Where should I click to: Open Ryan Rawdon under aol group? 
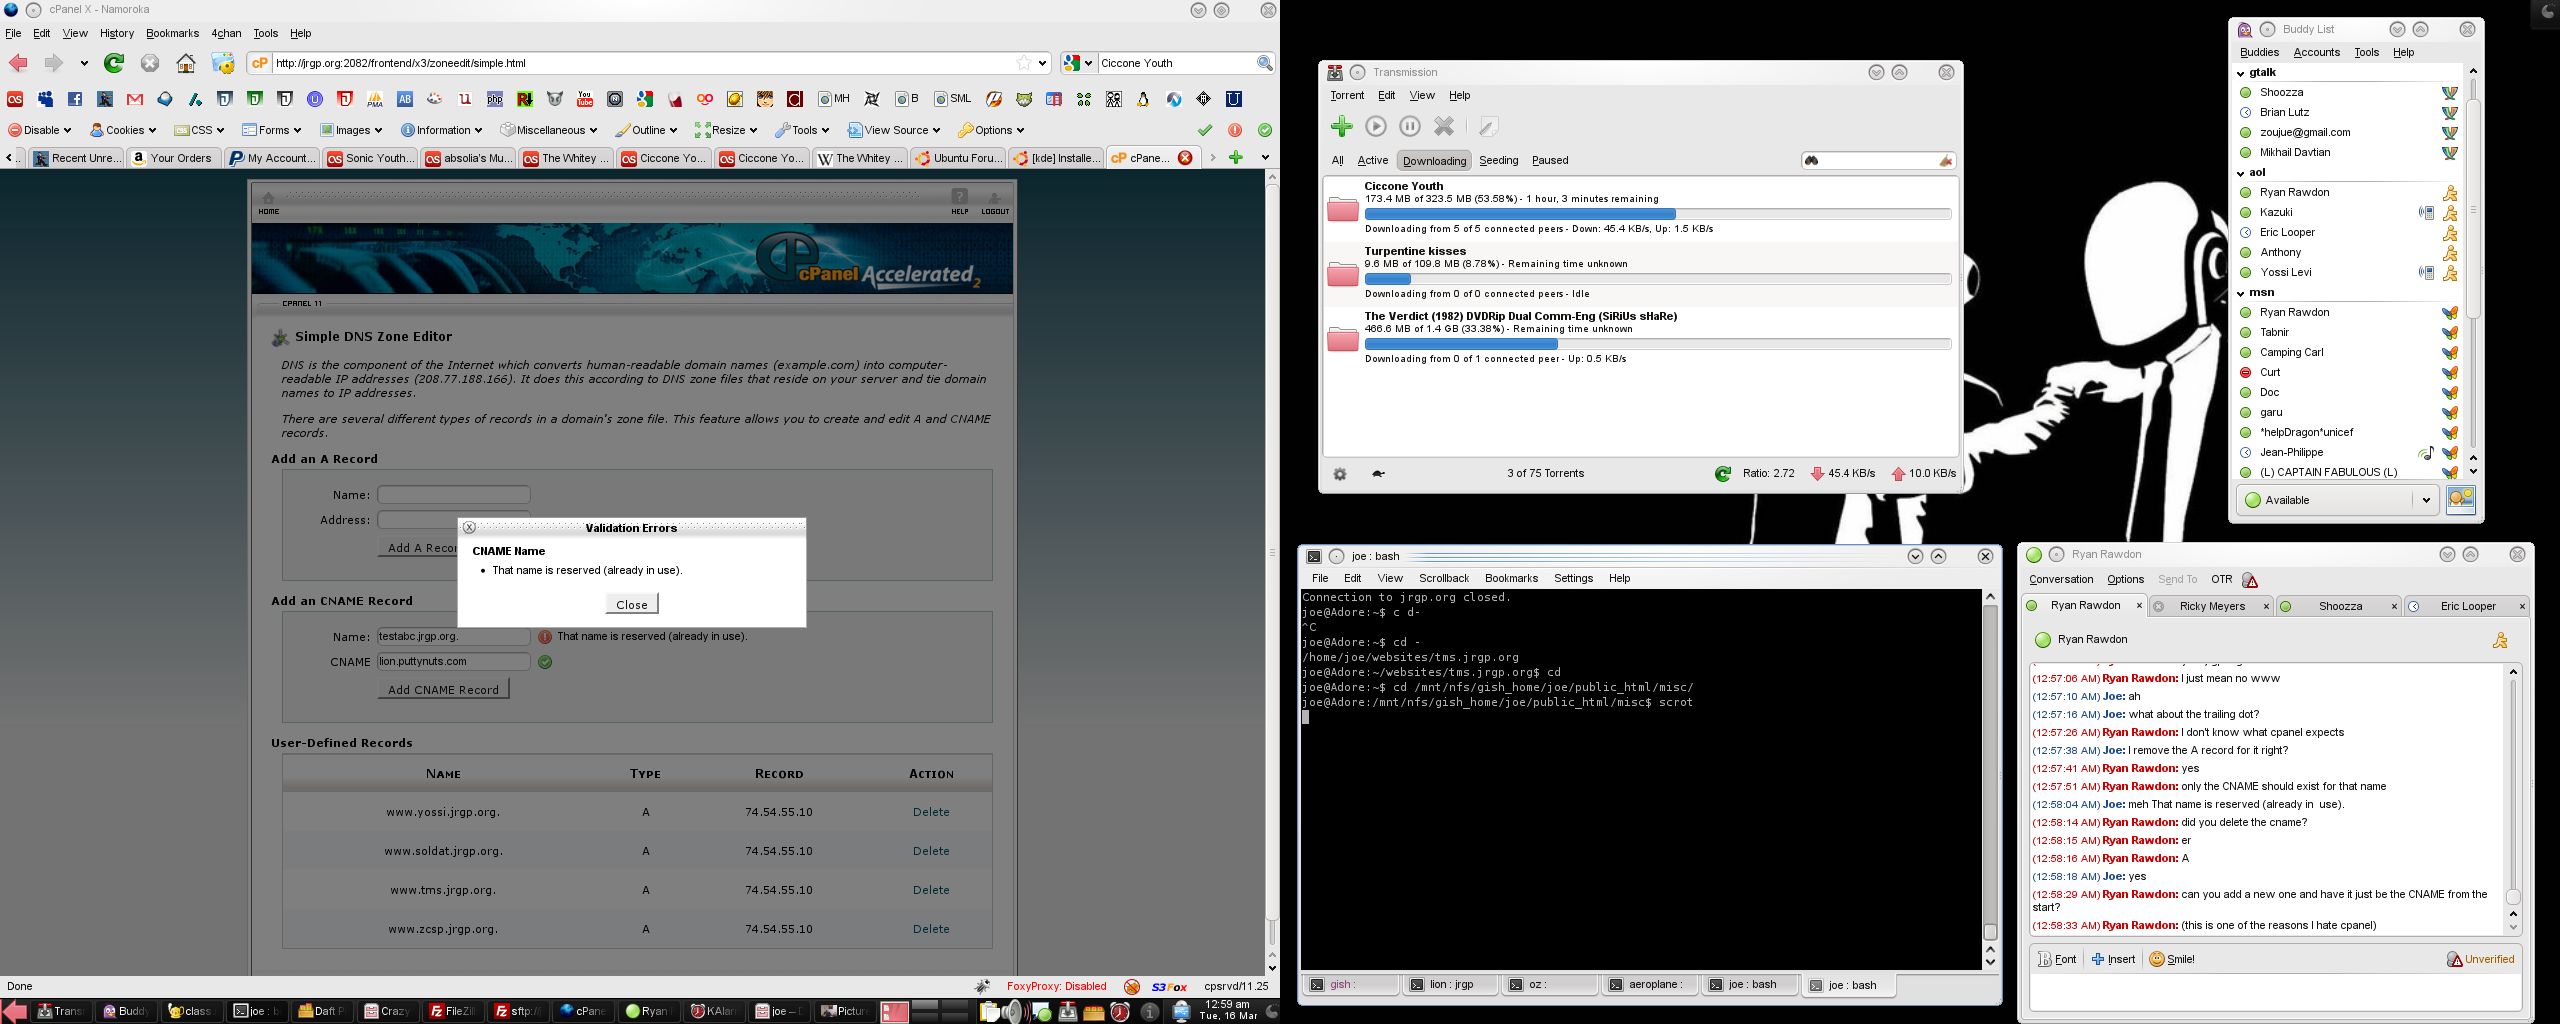click(2294, 192)
